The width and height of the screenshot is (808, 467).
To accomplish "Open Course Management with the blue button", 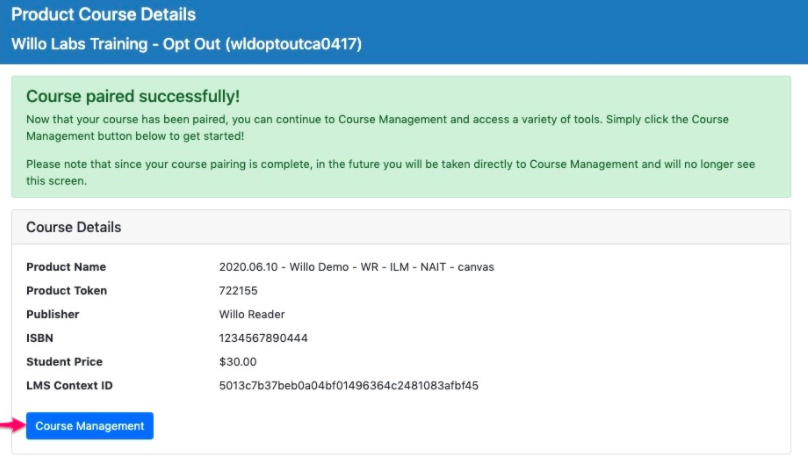I will pos(90,426).
